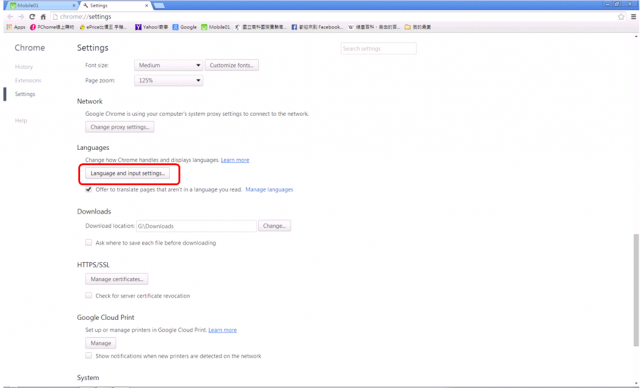Viewport: 640px width, 388px height.
Task: Go forward with the browser forward arrow
Action: click(x=21, y=17)
